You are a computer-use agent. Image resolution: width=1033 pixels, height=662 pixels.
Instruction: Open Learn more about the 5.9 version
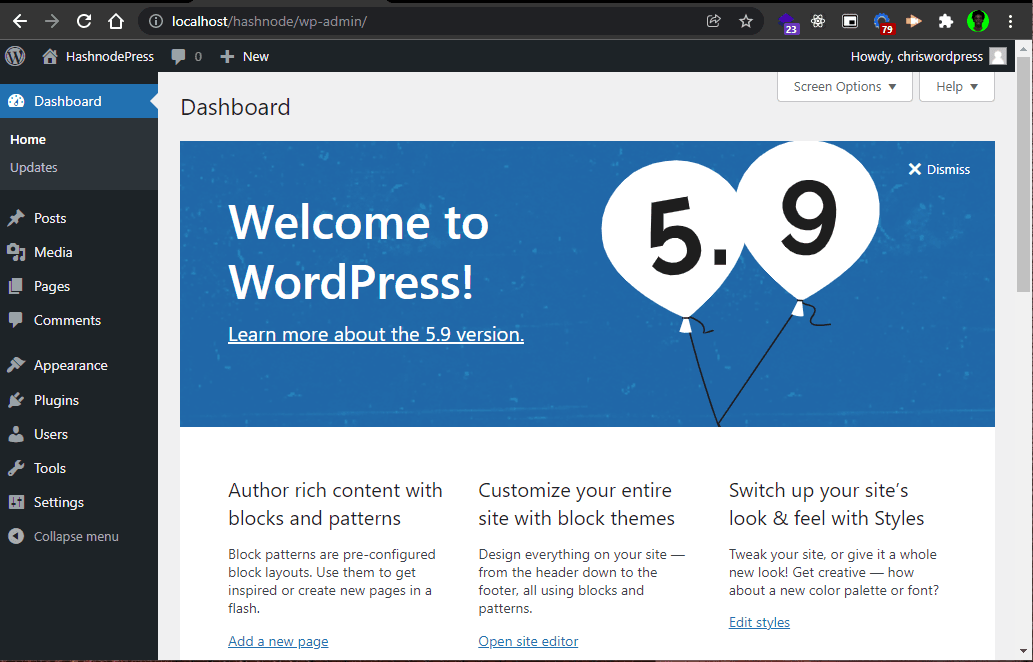click(376, 335)
